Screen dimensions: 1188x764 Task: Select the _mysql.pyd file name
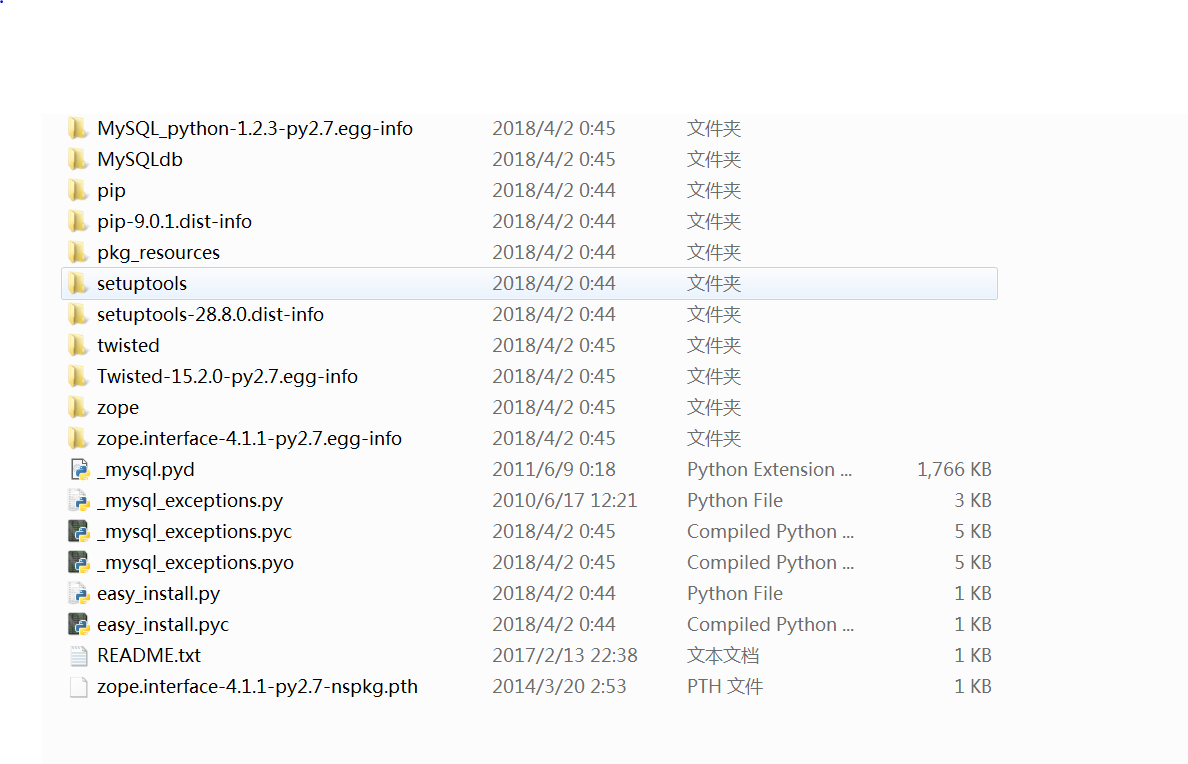click(145, 470)
